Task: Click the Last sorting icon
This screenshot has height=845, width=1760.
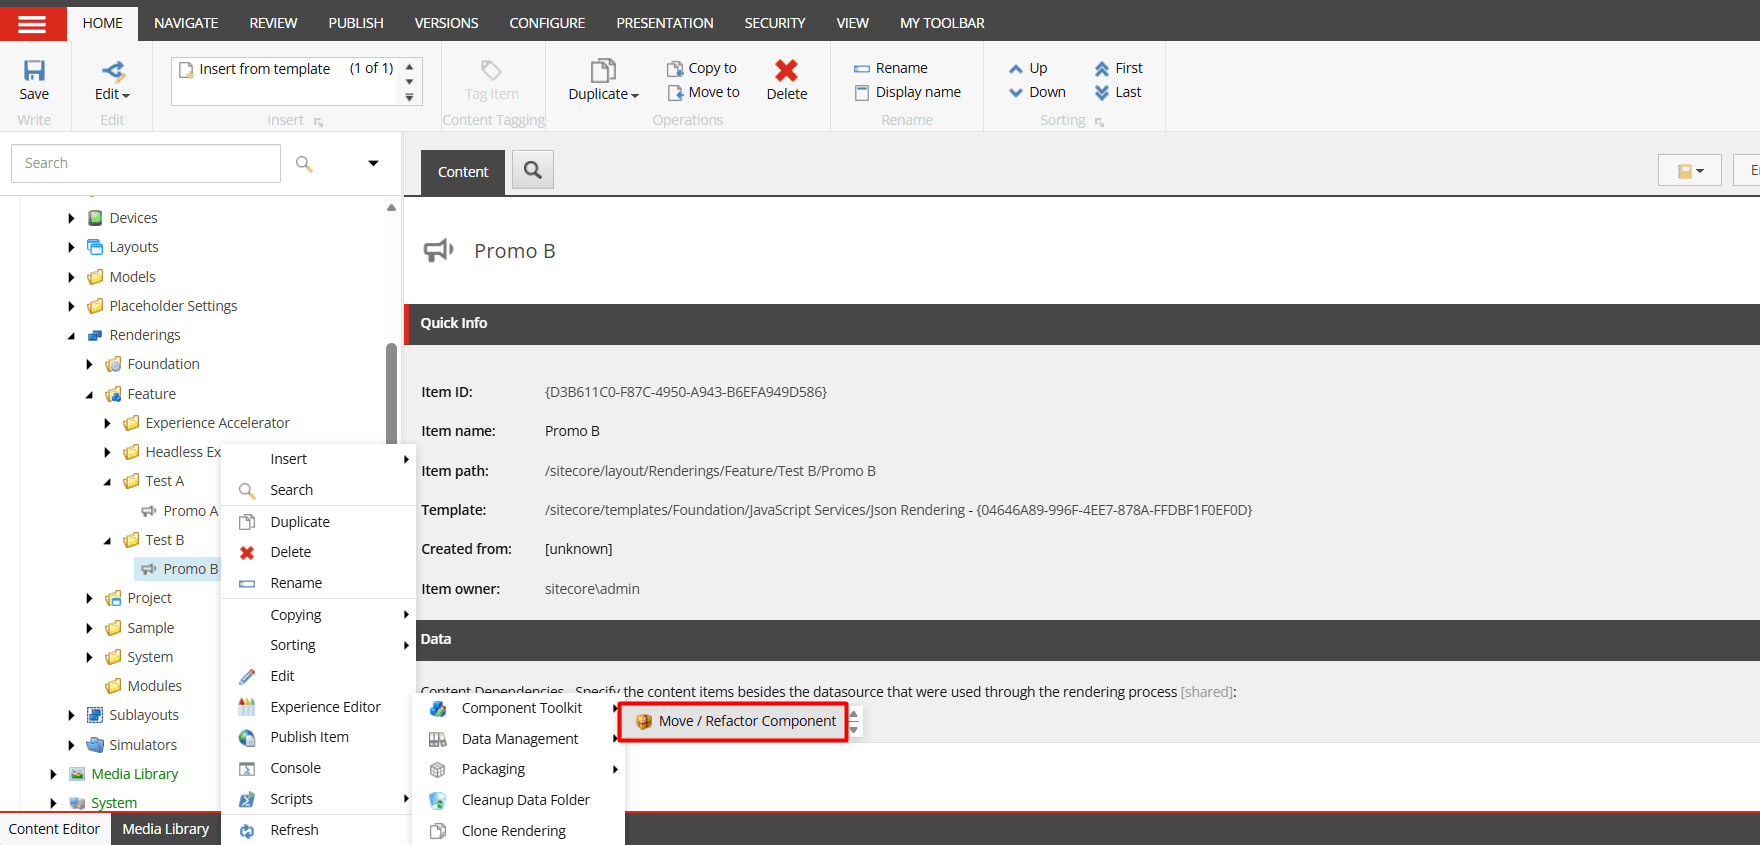Action: (1102, 93)
